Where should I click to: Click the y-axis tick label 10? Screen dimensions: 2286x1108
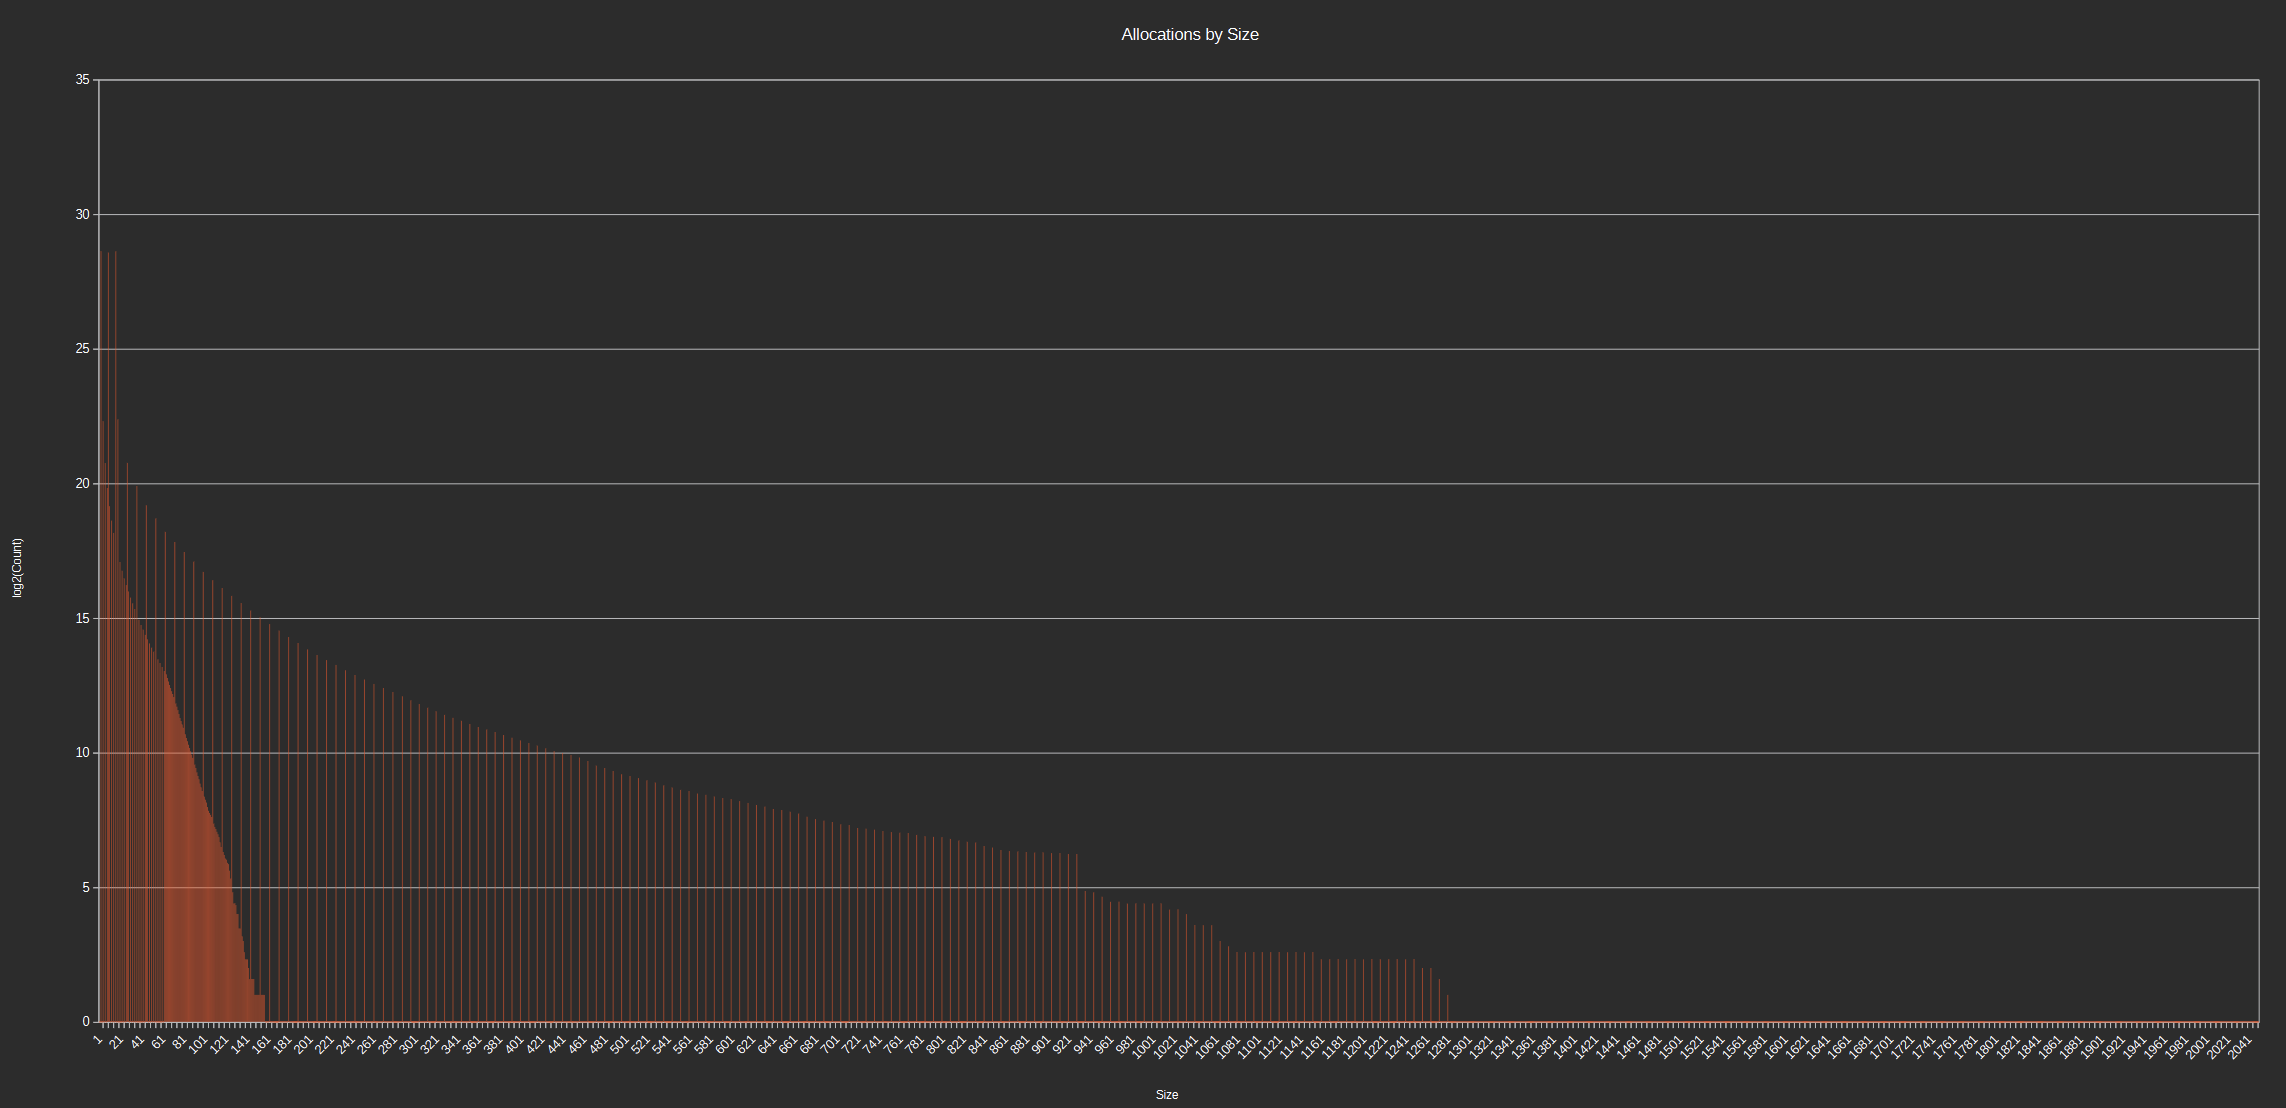point(82,753)
